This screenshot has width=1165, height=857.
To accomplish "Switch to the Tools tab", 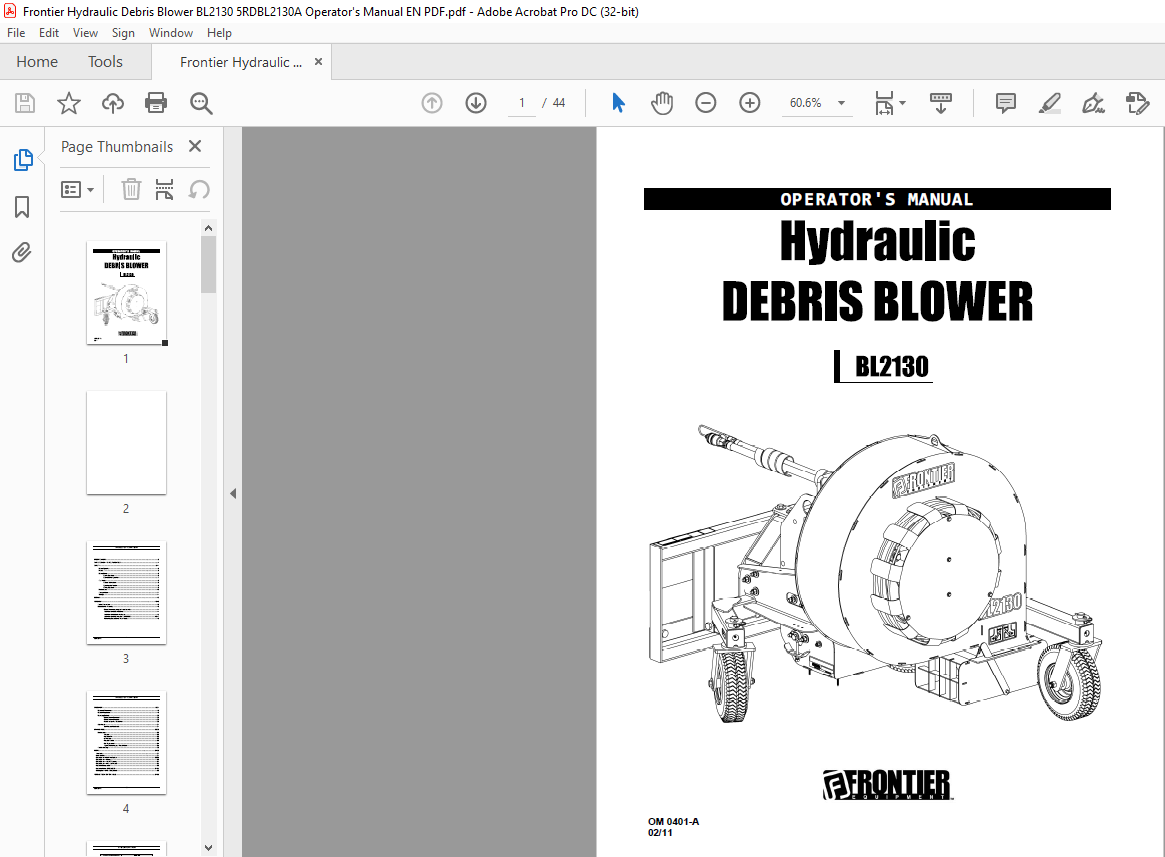I will pyautogui.click(x=106, y=62).
